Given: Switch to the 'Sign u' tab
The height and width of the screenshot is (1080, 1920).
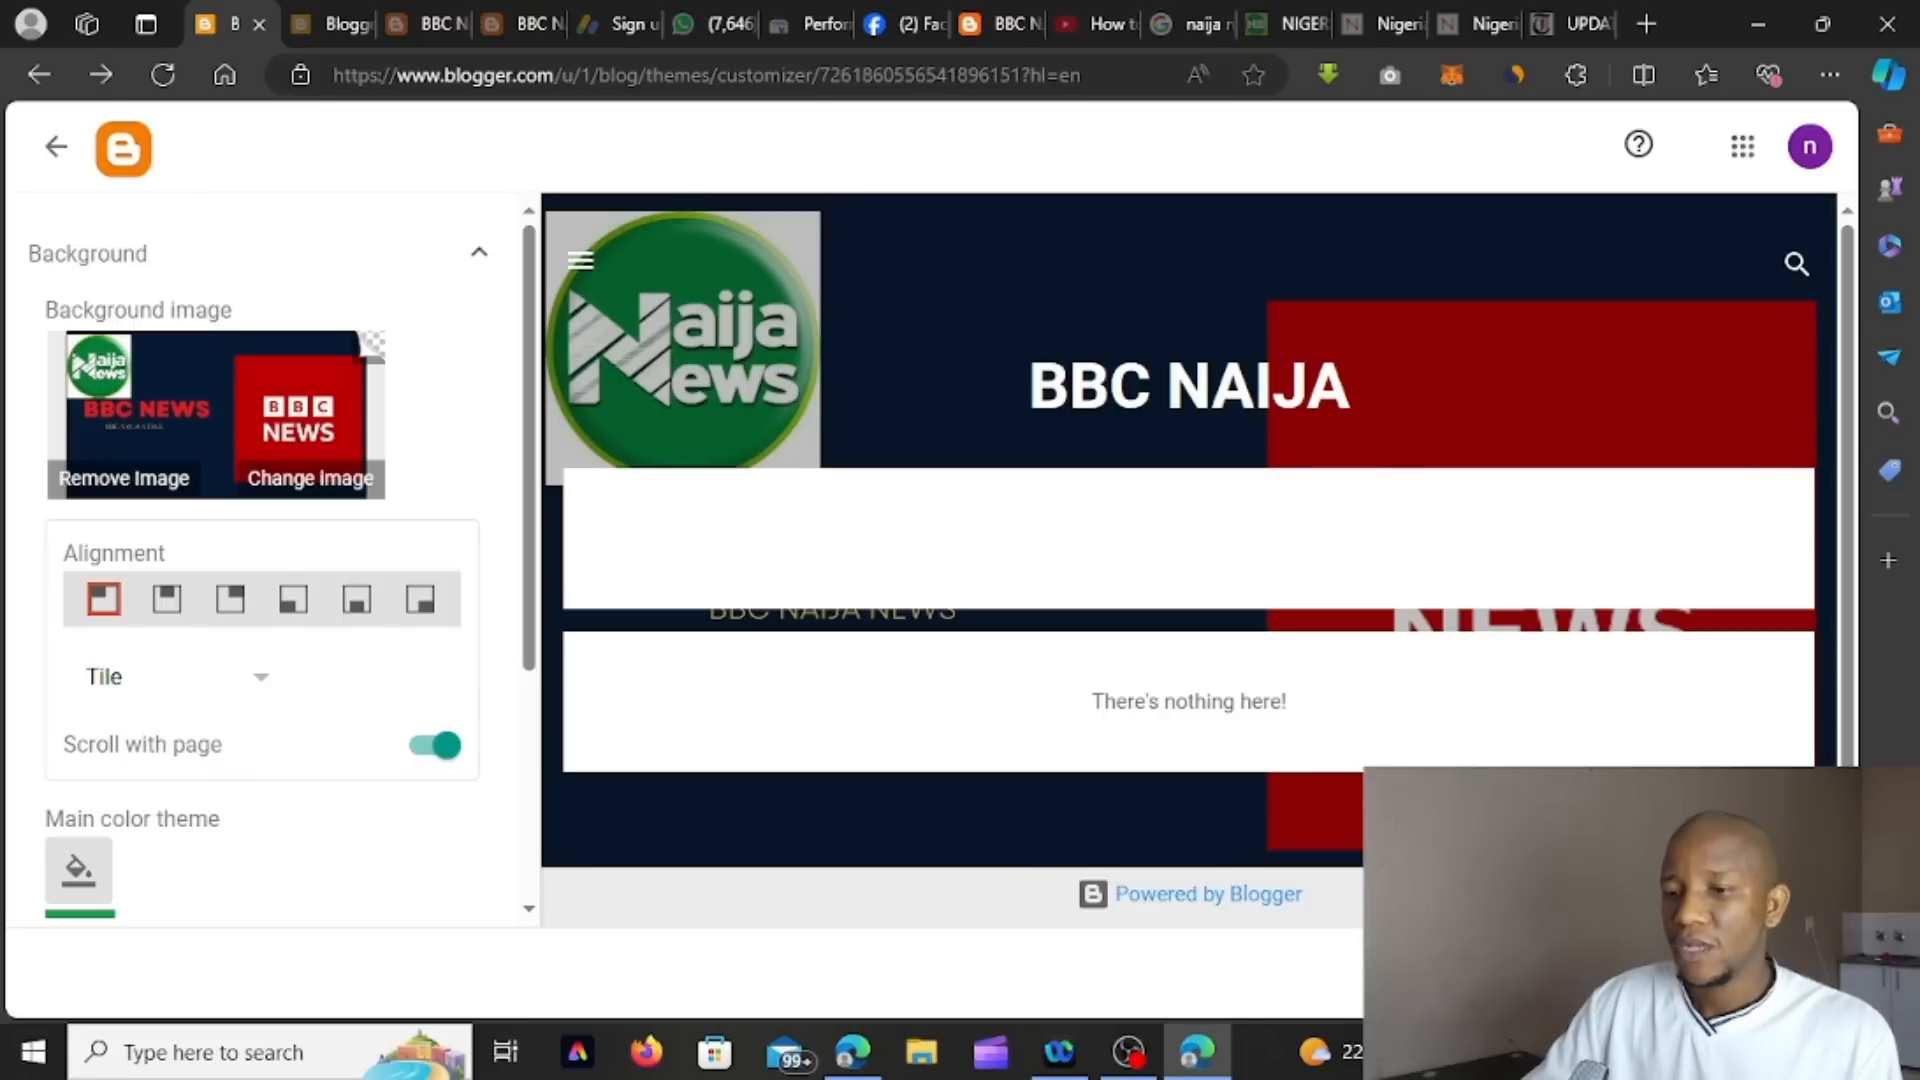Looking at the screenshot, I should [620, 24].
